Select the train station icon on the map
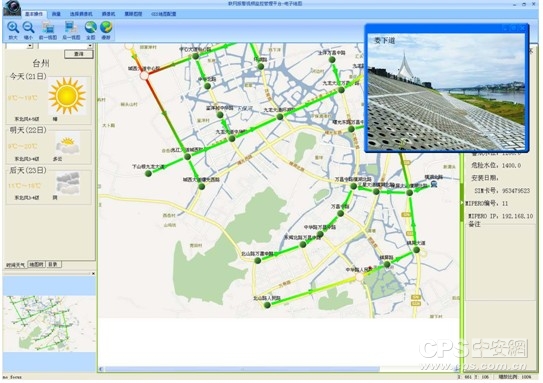 coord(434,184)
